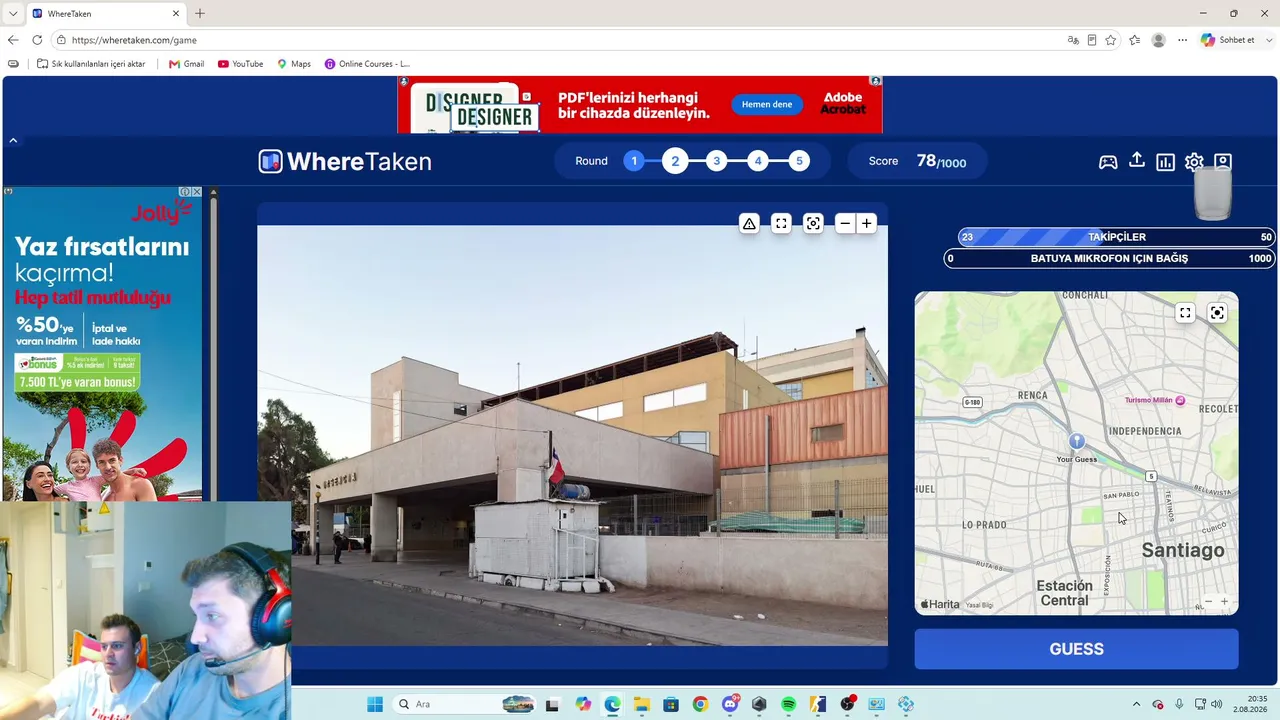Image resolution: width=1280 pixels, height=720 pixels.
Task: Click the Turismo Millán map marker
Action: pos(1180,400)
